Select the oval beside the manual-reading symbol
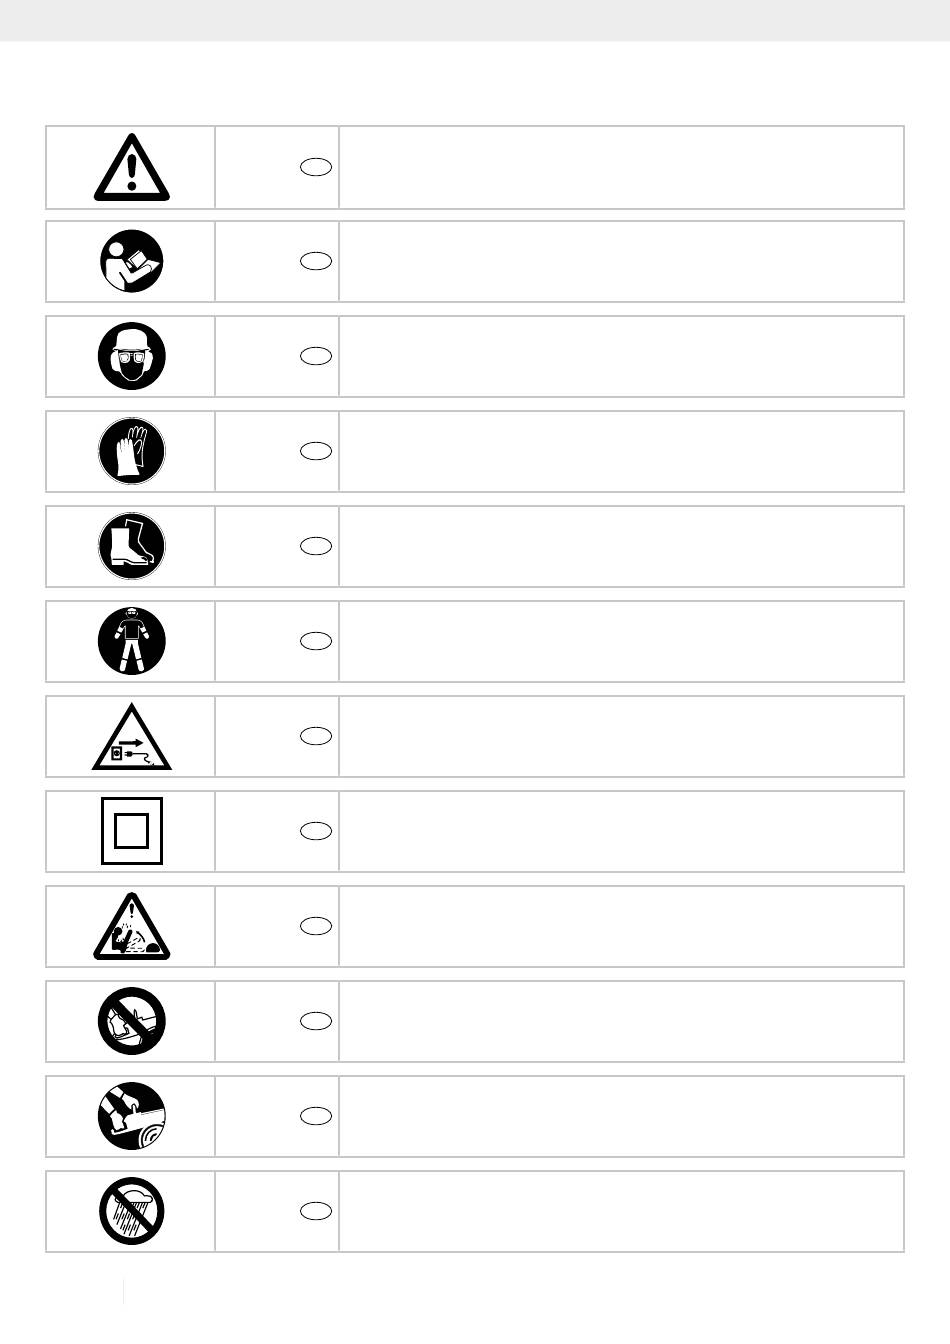Screen dimensions: 950x1344 [x=316, y=262]
